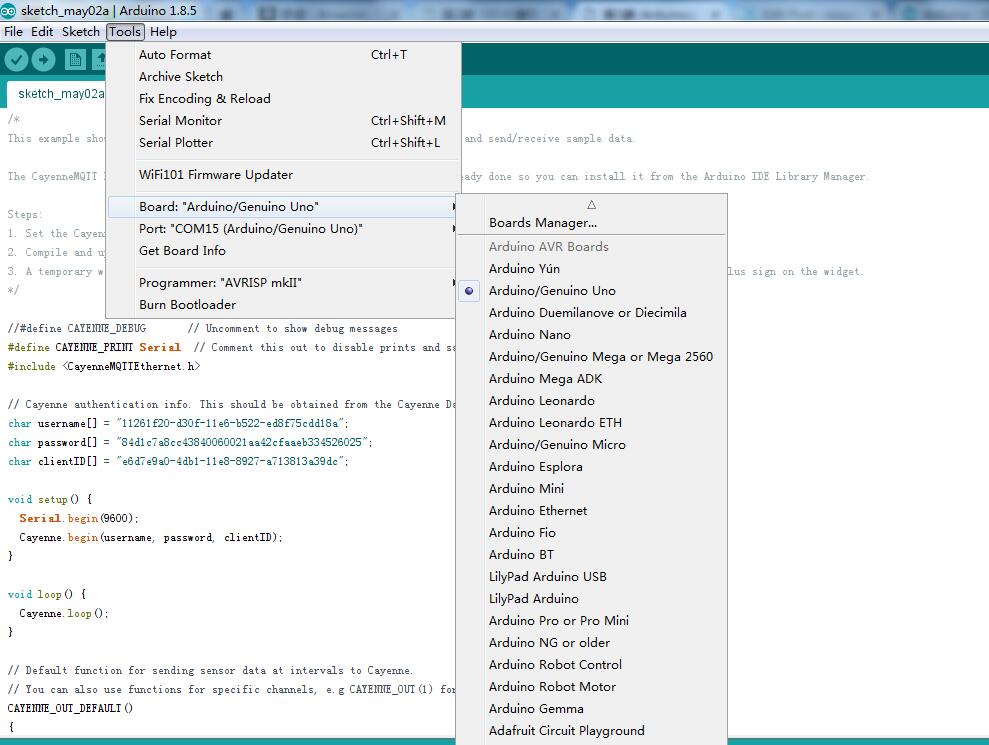Image resolution: width=989 pixels, height=745 pixels.
Task: Select LilyPad Arduino board
Action: [x=592, y=599]
